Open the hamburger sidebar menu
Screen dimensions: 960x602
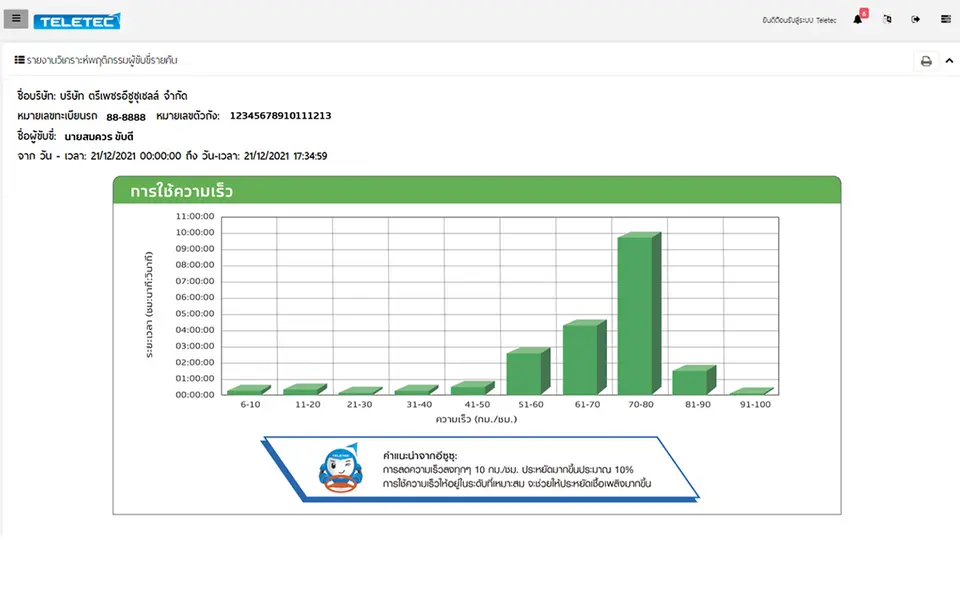point(16,18)
